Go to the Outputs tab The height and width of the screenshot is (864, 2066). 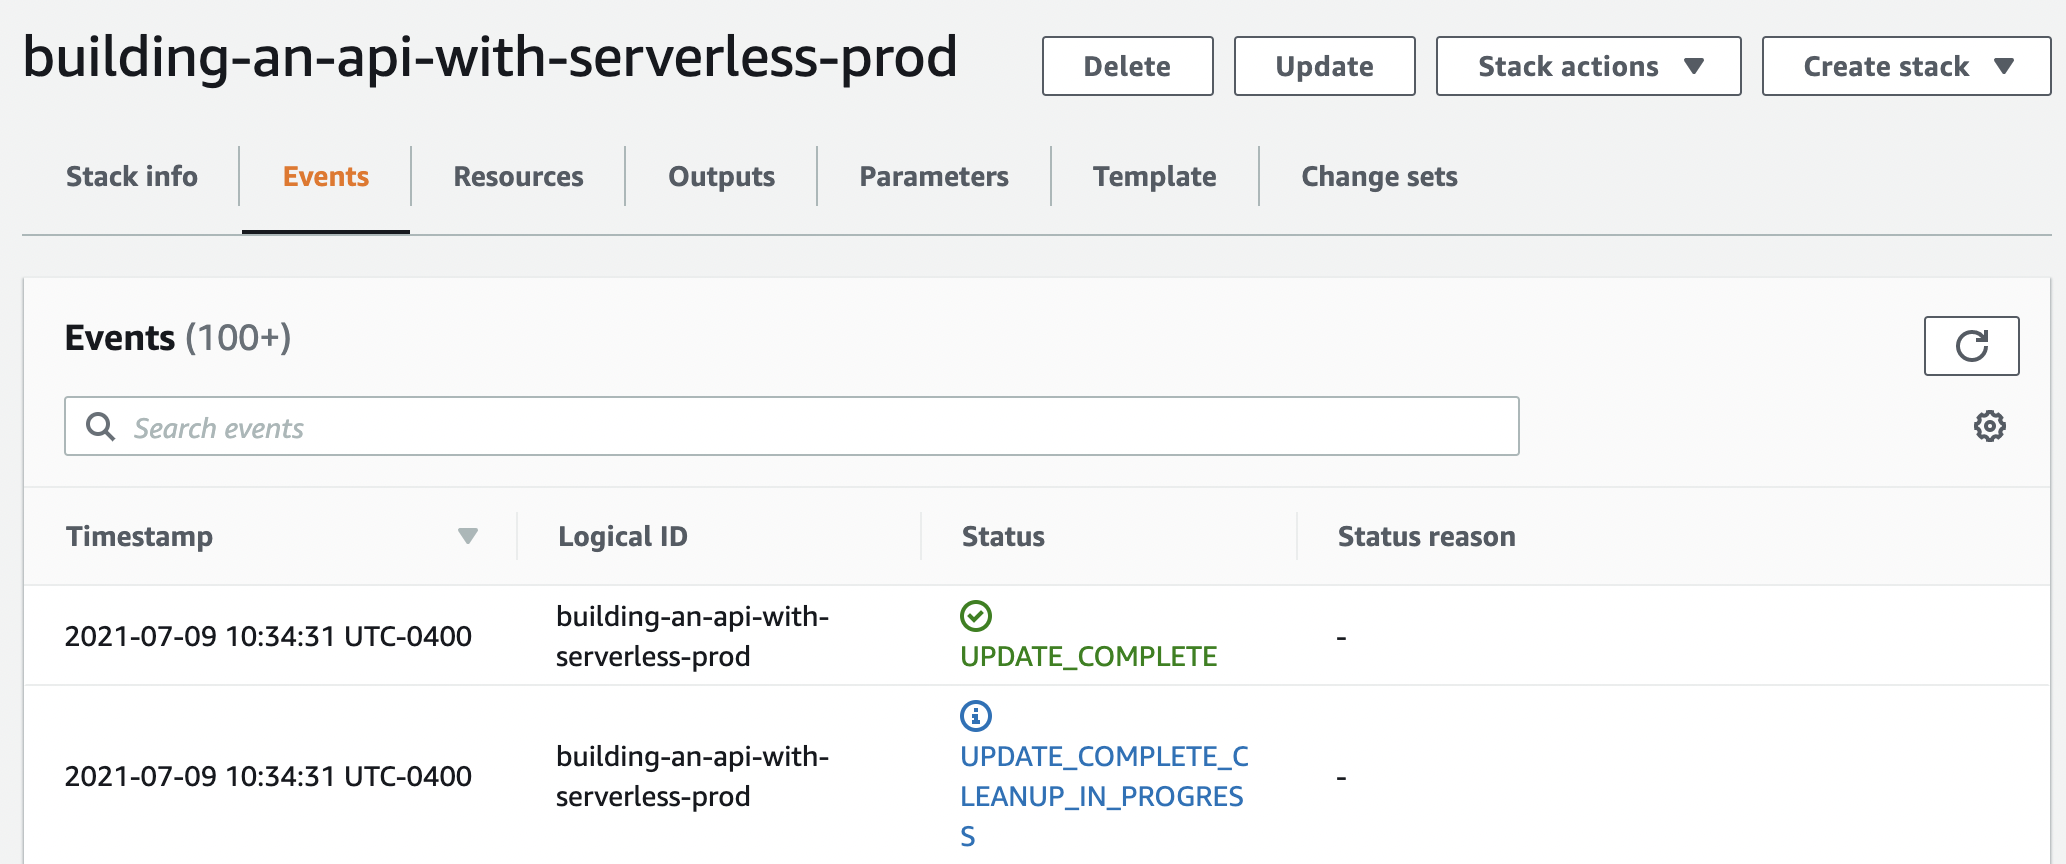point(721,176)
